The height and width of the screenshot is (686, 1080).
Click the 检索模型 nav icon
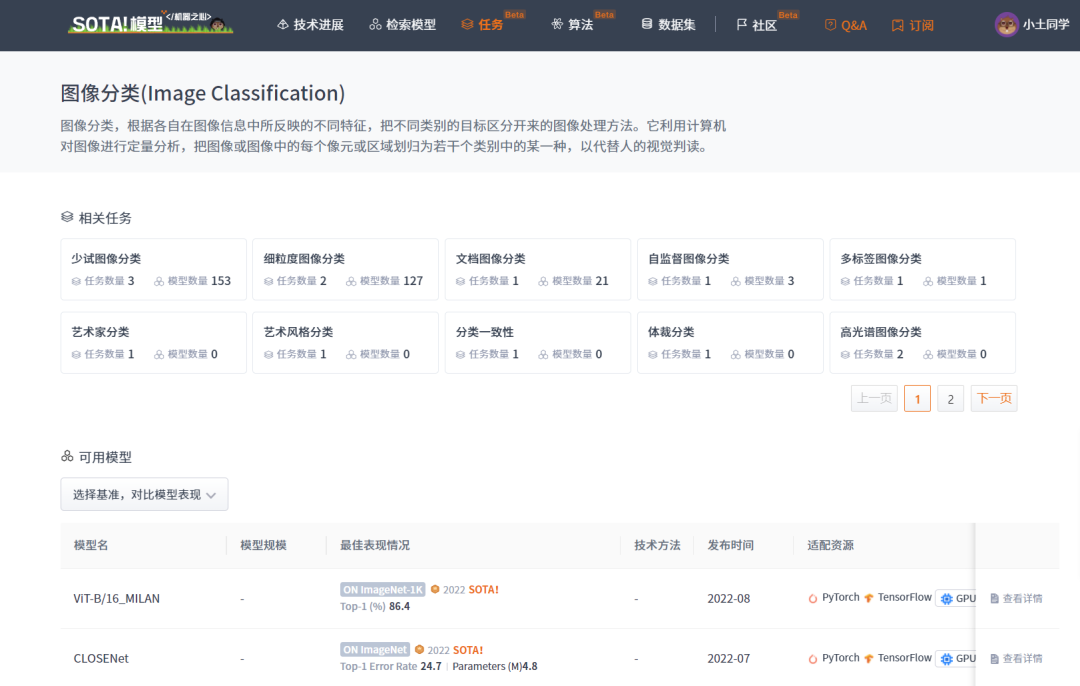375,25
